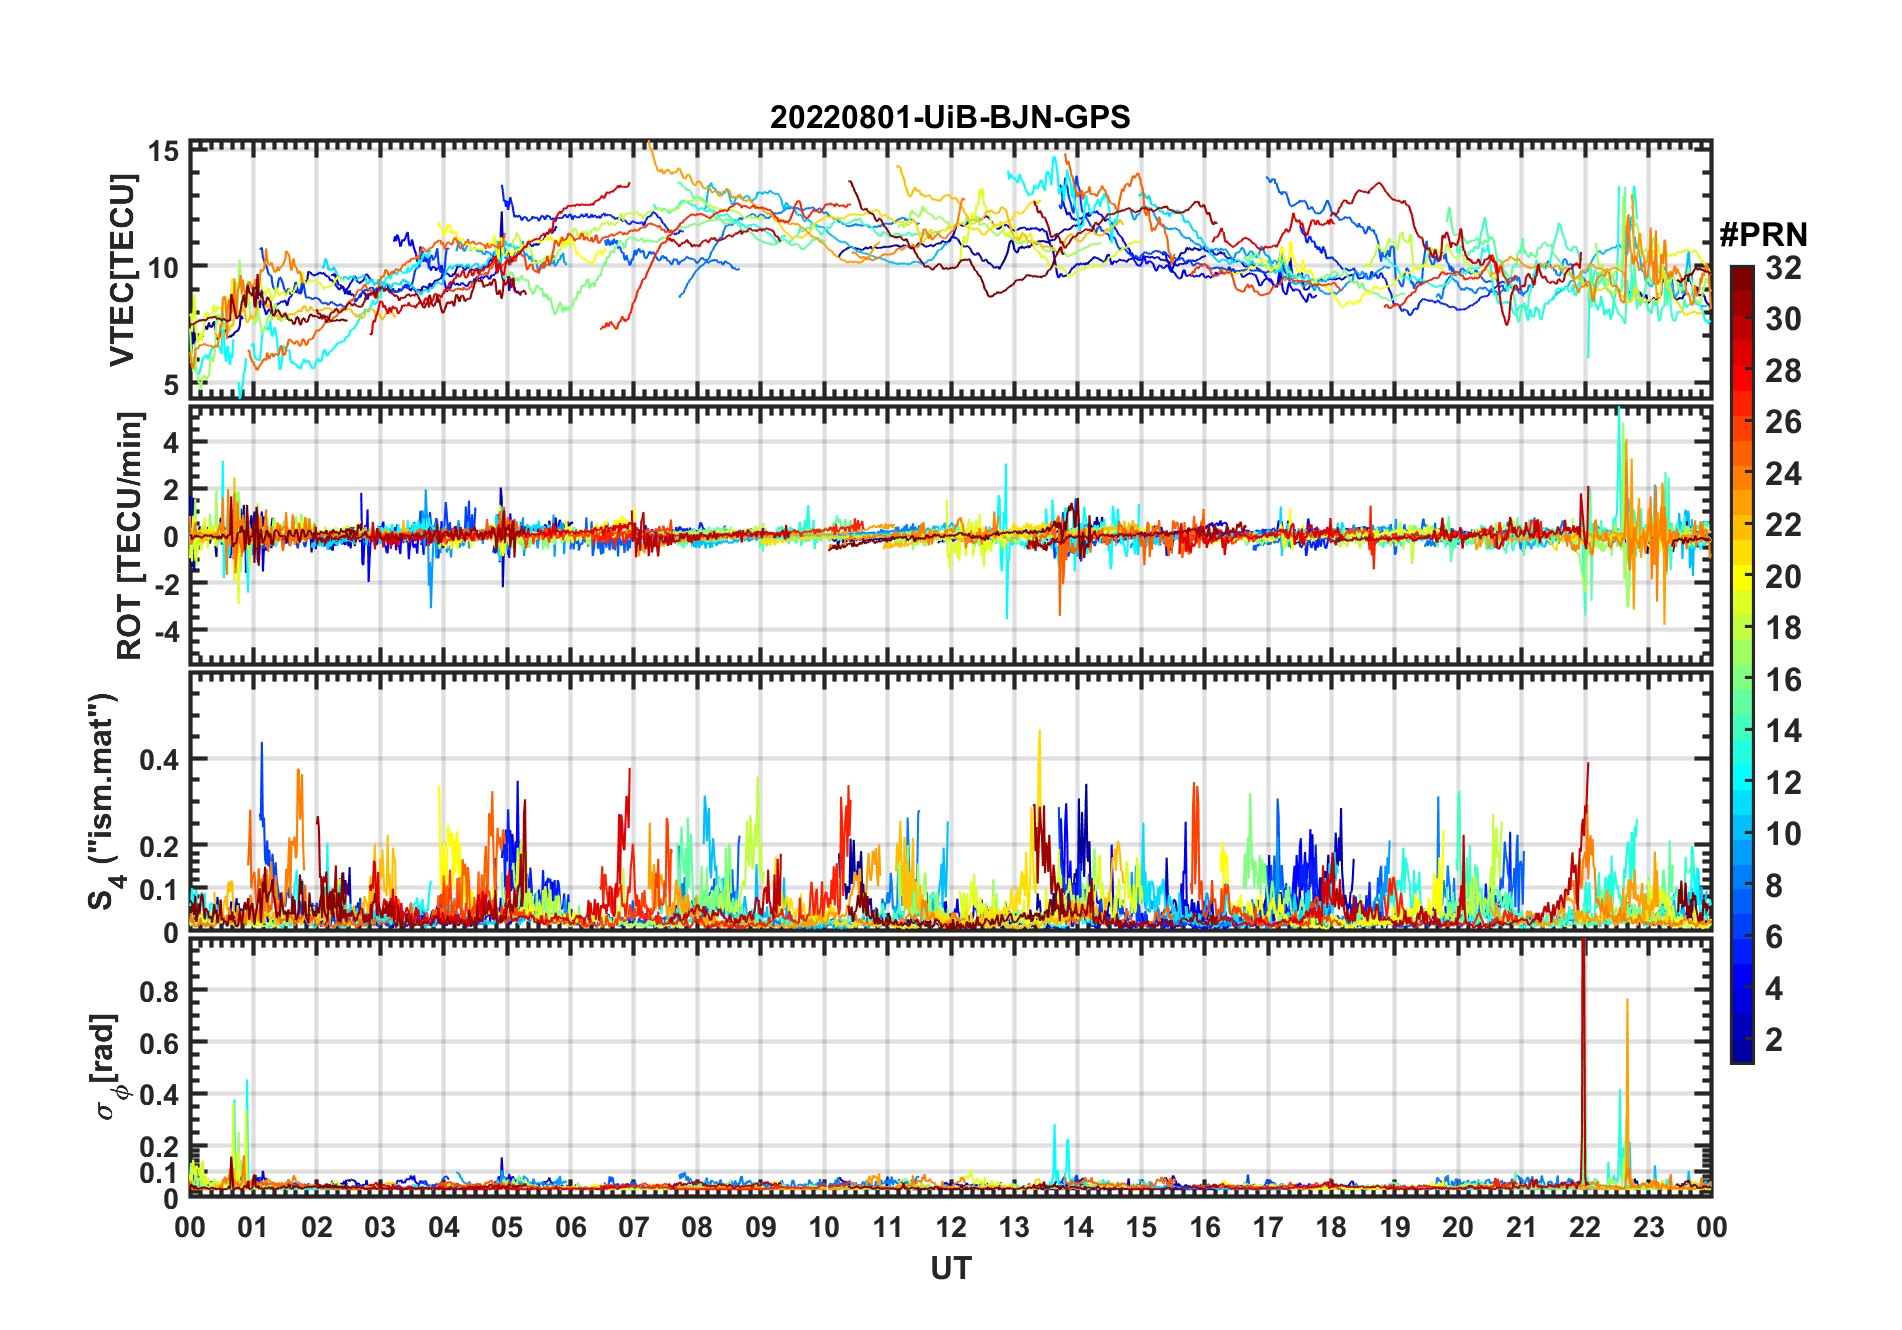Click the σφ[rad] axis label
Viewport: 1902px width, 1330px height.
pyautogui.click(x=107, y=1067)
